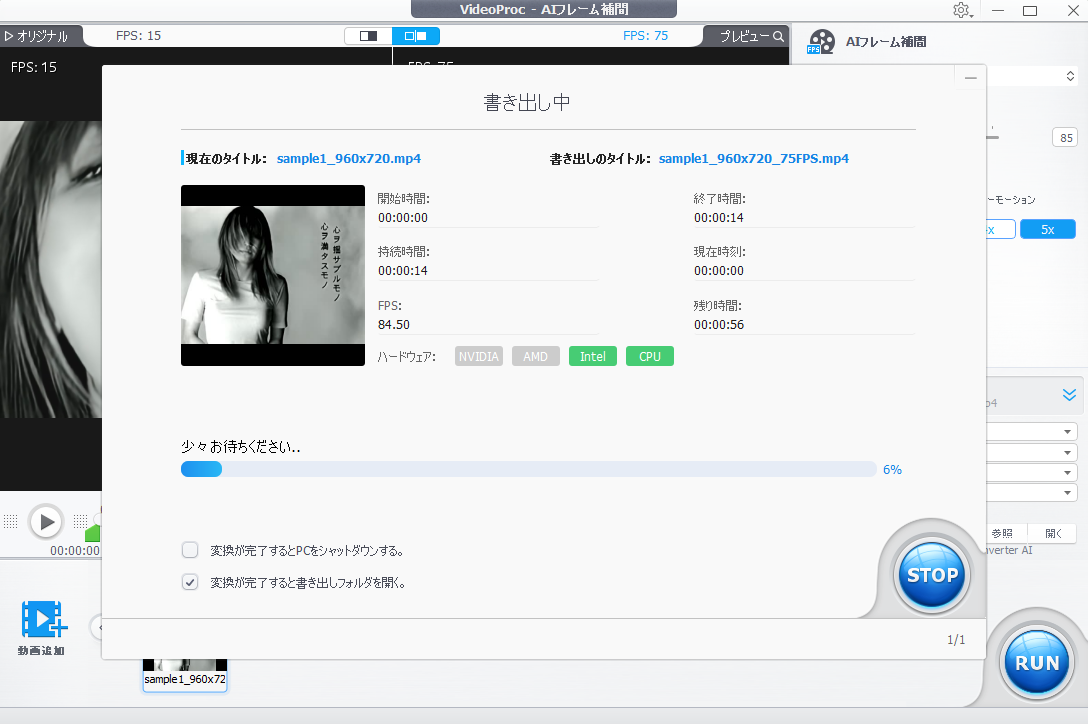Select the sample1_960x72 video thumbnail
The width and height of the screenshot is (1088, 724).
pos(185,675)
